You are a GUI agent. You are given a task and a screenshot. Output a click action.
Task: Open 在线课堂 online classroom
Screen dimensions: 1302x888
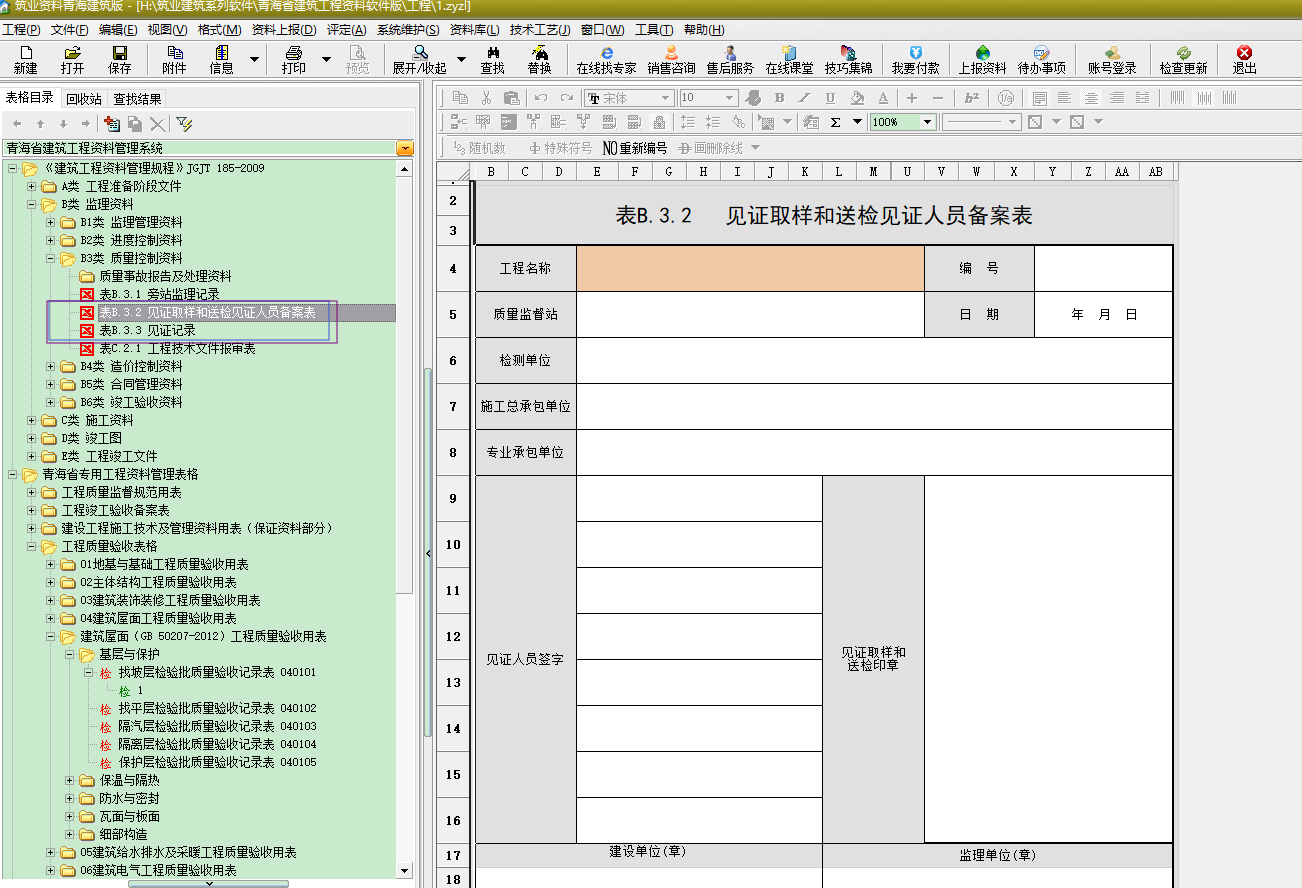789,60
